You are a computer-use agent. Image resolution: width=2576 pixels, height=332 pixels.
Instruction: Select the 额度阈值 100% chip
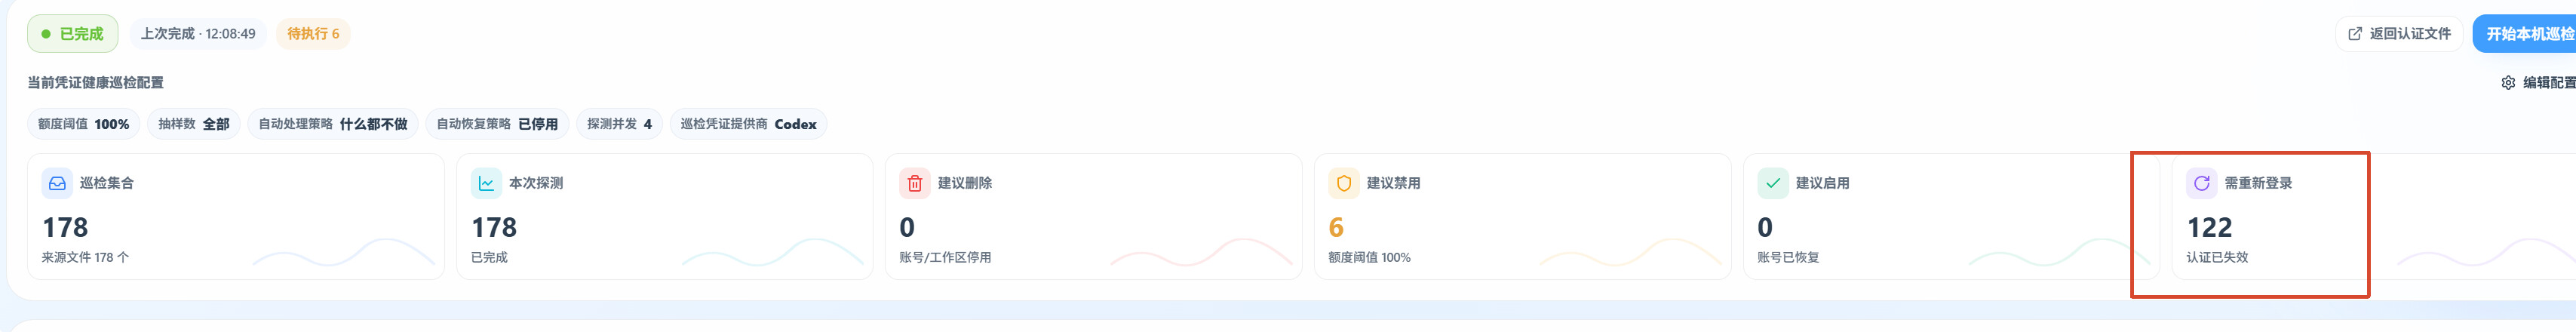(x=84, y=124)
